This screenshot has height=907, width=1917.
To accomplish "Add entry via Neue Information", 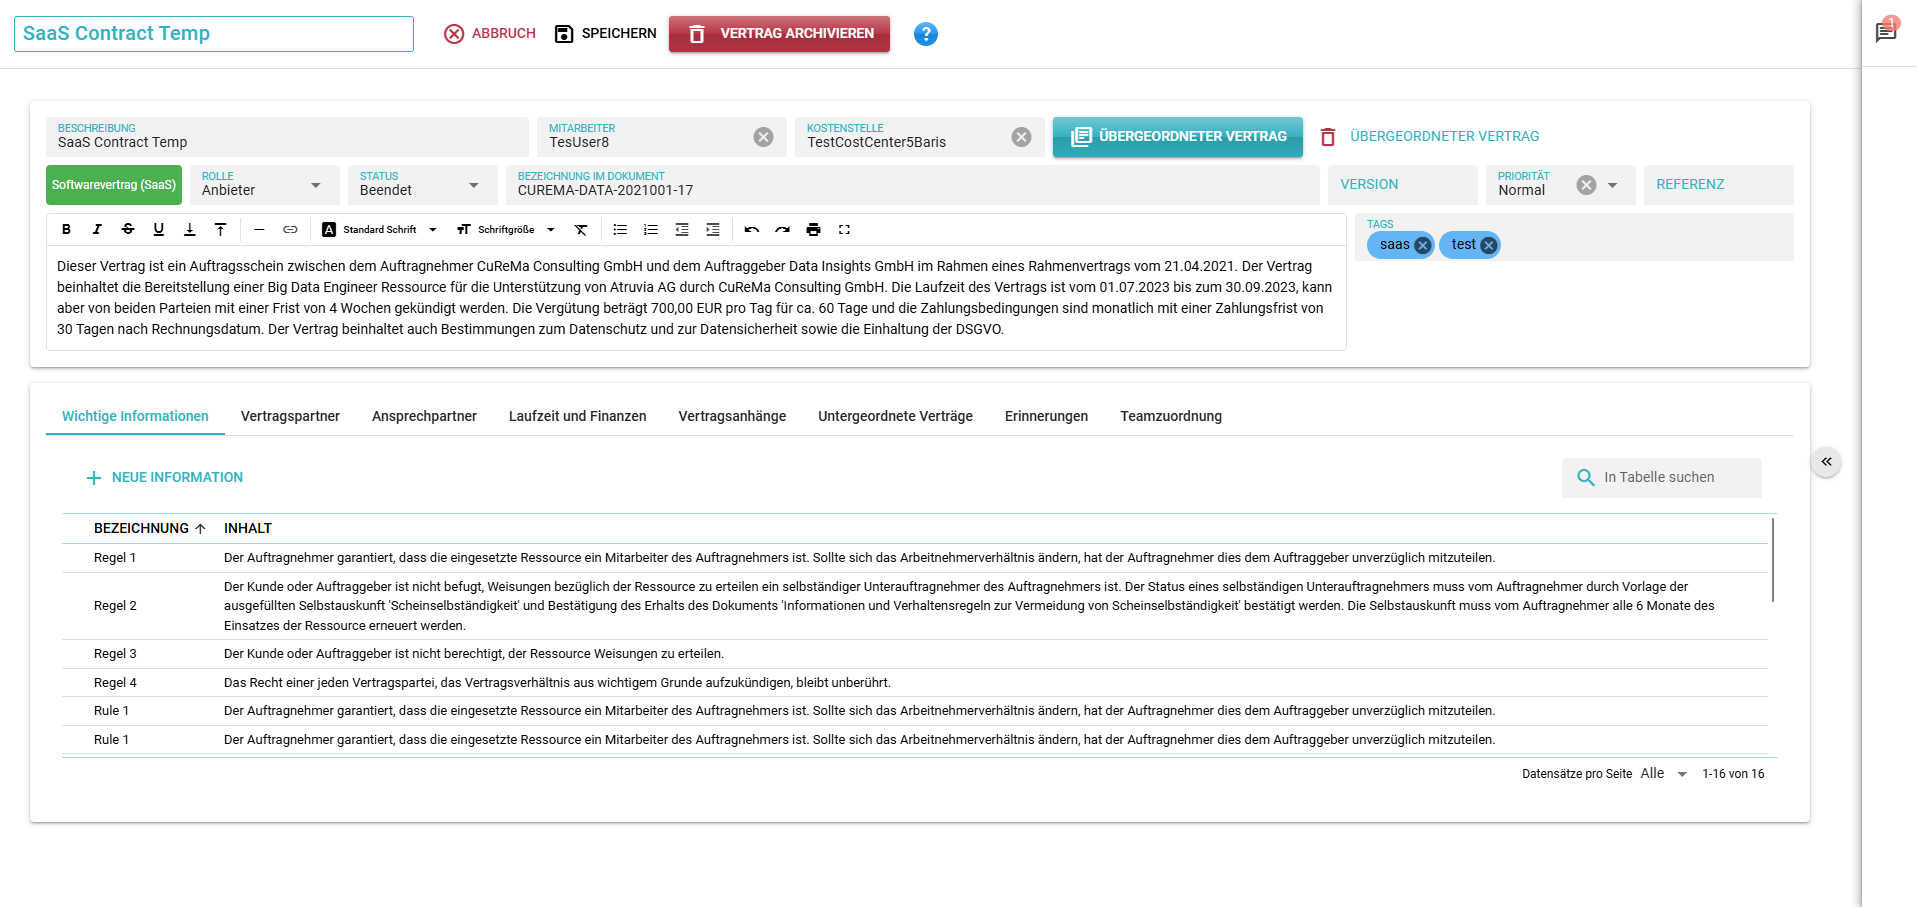I will click(165, 478).
